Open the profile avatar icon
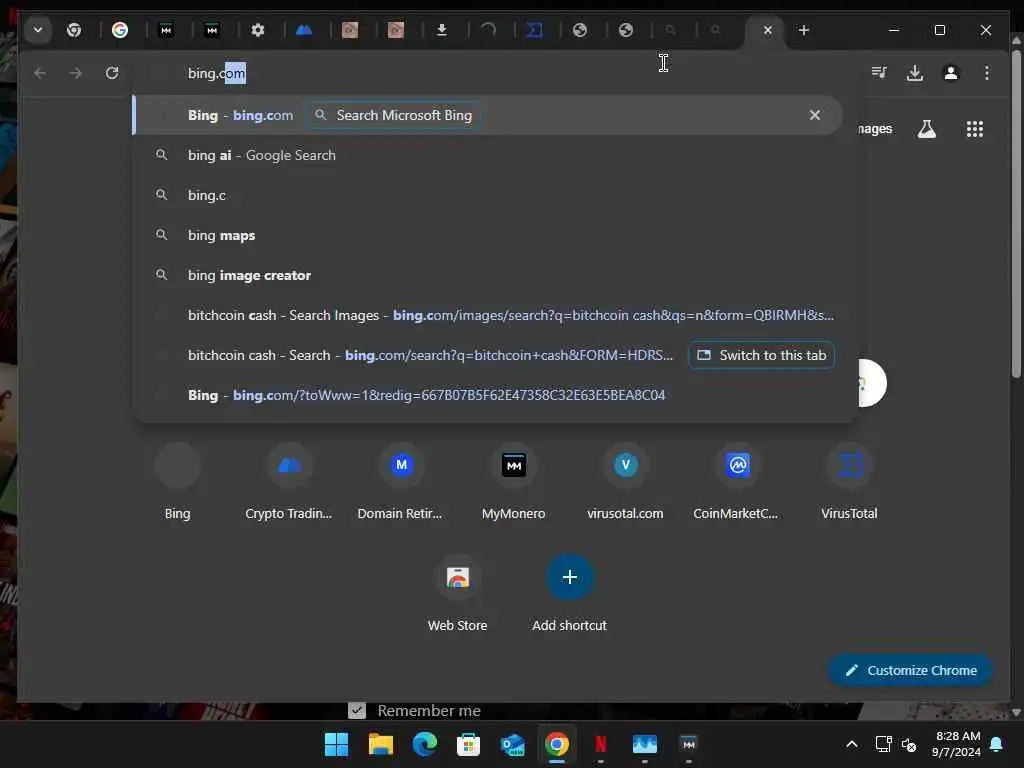1024x768 pixels. coord(951,72)
